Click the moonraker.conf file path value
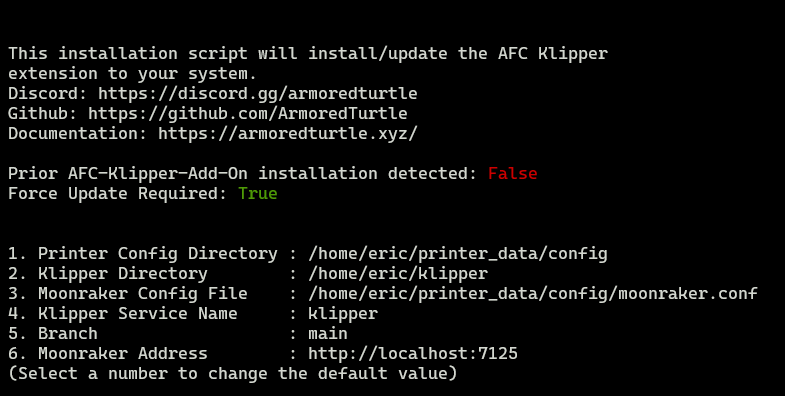This screenshot has width=785, height=396. point(533,293)
